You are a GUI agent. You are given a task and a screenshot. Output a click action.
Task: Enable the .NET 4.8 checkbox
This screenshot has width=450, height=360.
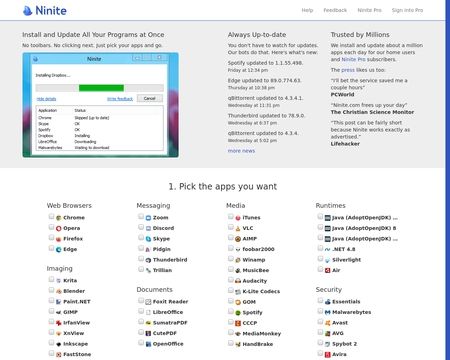[320, 248]
